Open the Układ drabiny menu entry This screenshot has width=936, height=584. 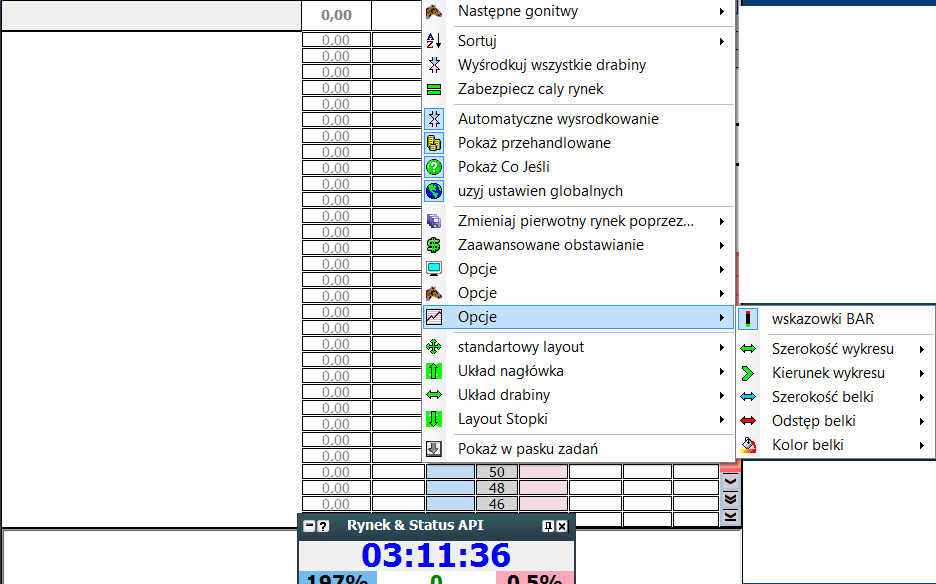click(x=578, y=395)
